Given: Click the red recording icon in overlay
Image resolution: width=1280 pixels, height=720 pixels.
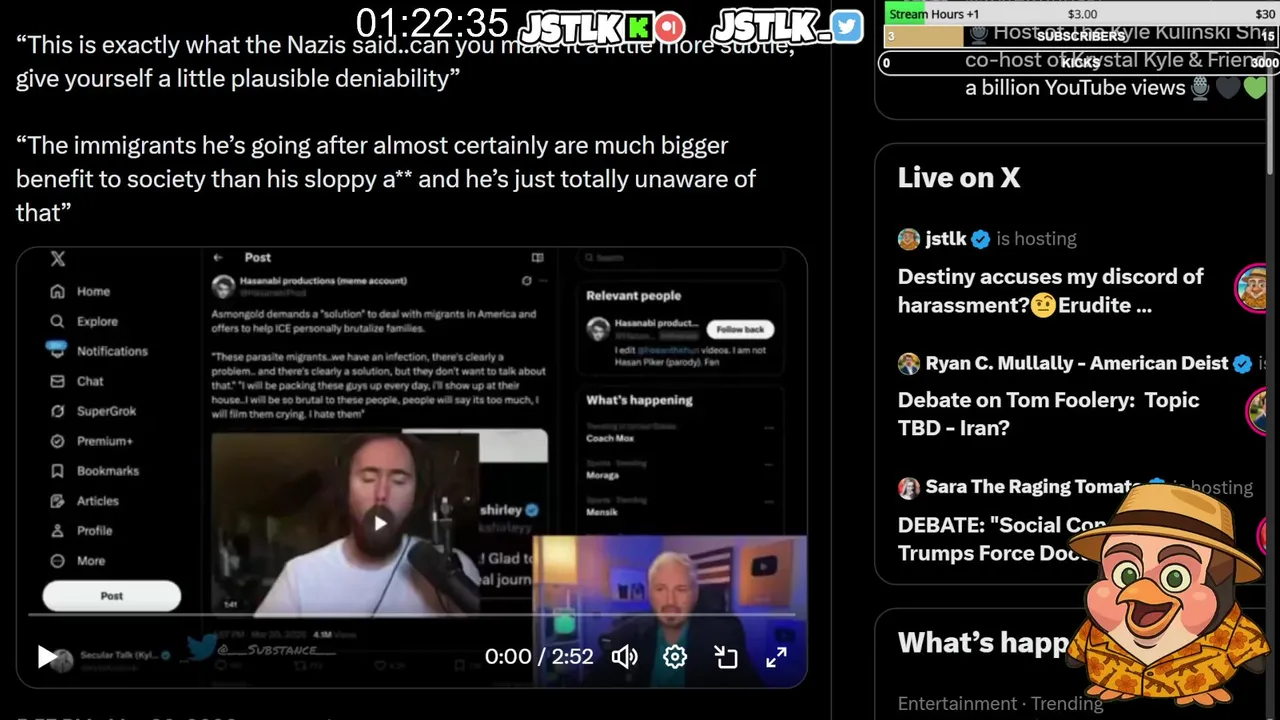Looking at the screenshot, I should click(671, 27).
